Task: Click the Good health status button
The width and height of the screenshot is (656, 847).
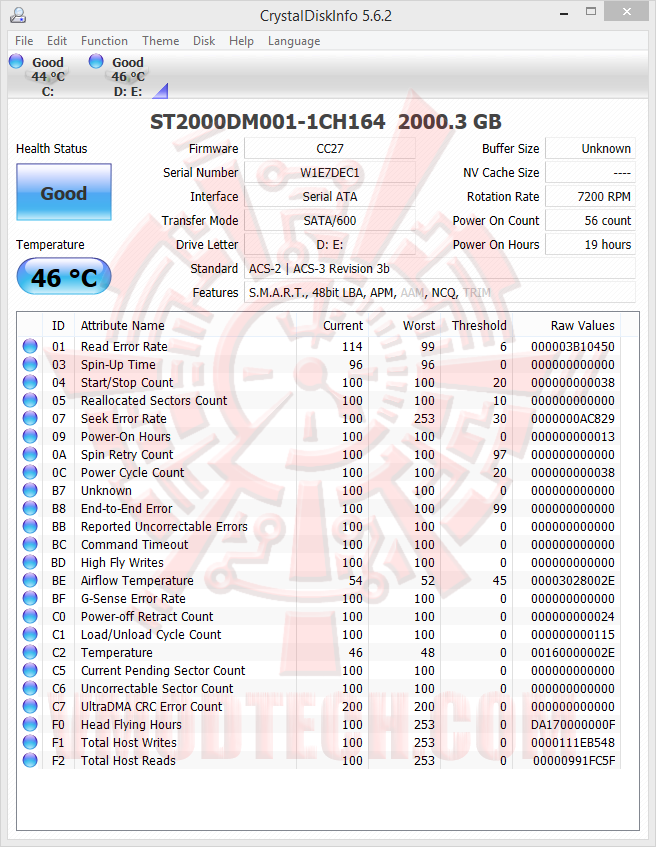Action: [x=64, y=192]
